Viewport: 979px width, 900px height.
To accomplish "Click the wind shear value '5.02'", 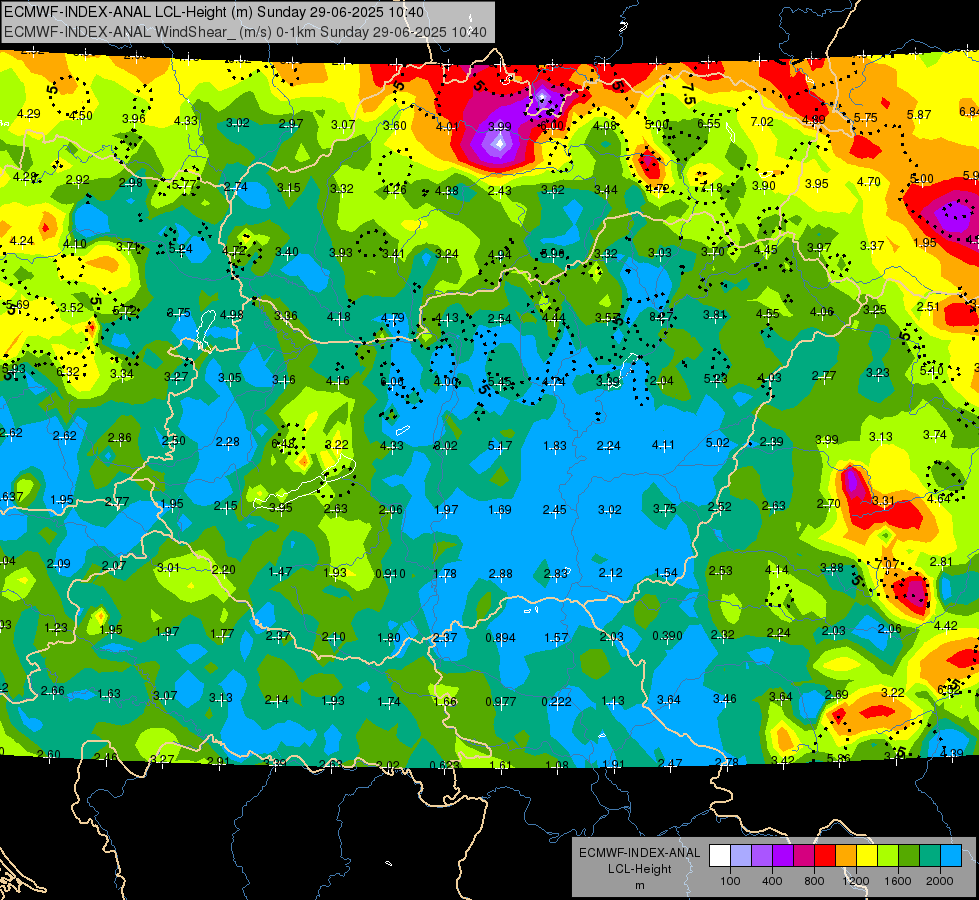I will pos(717,442).
